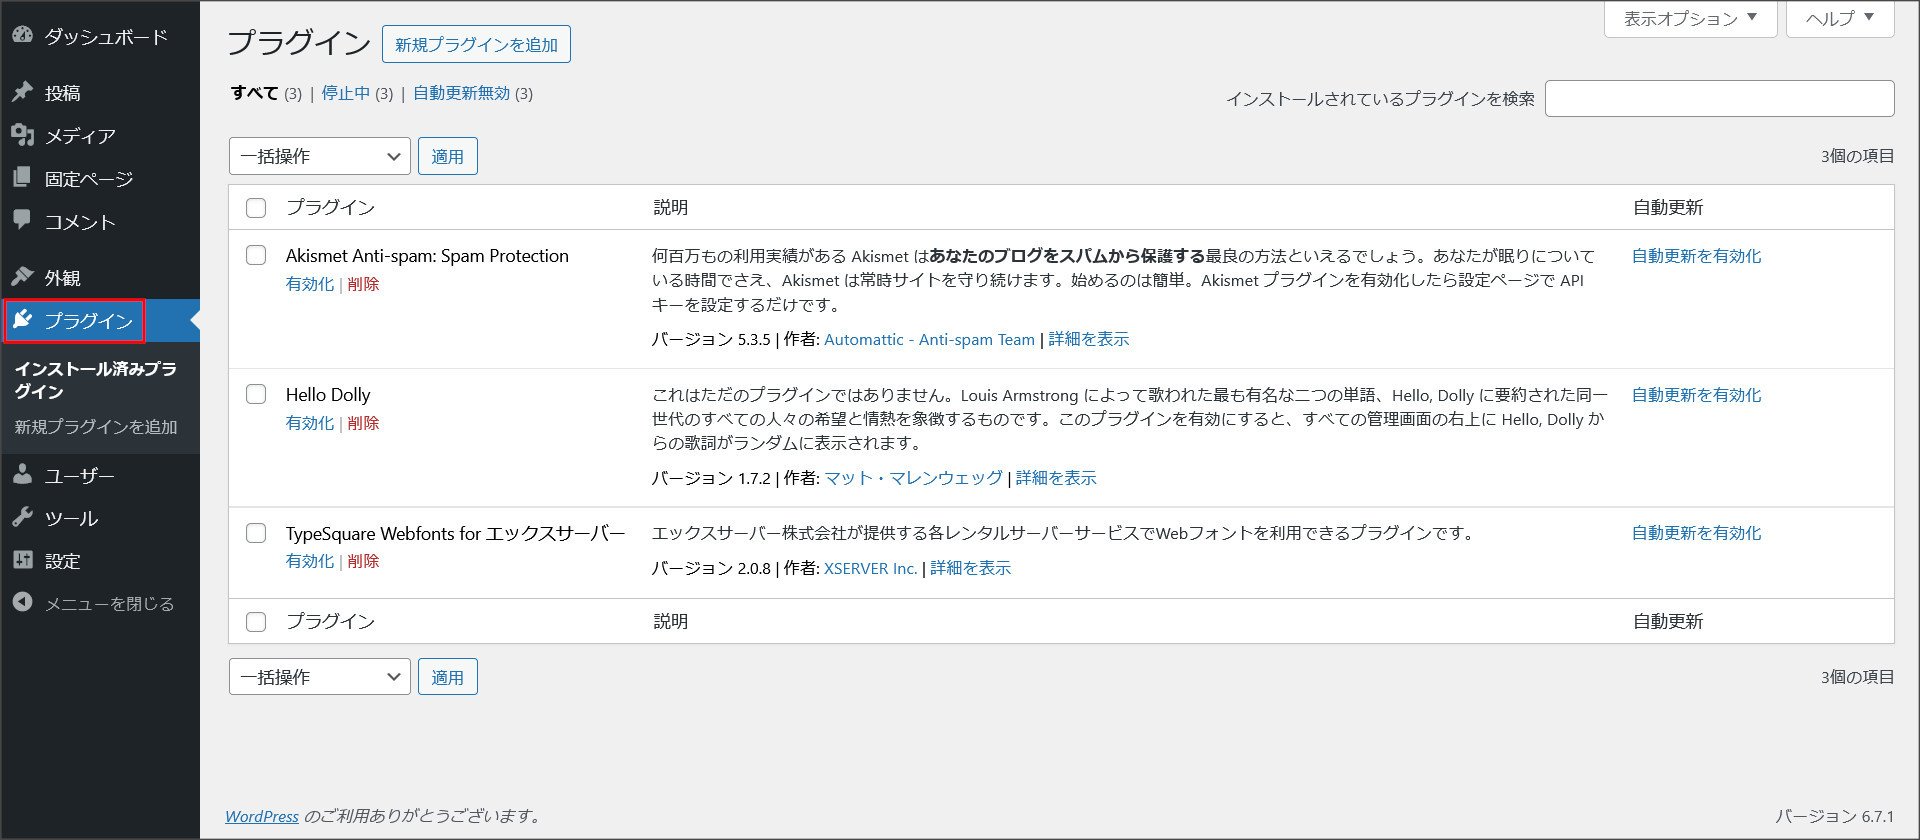
Task: Open Automattic - Anti-spam Team author link
Action: pyautogui.click(x=929, y=340)
